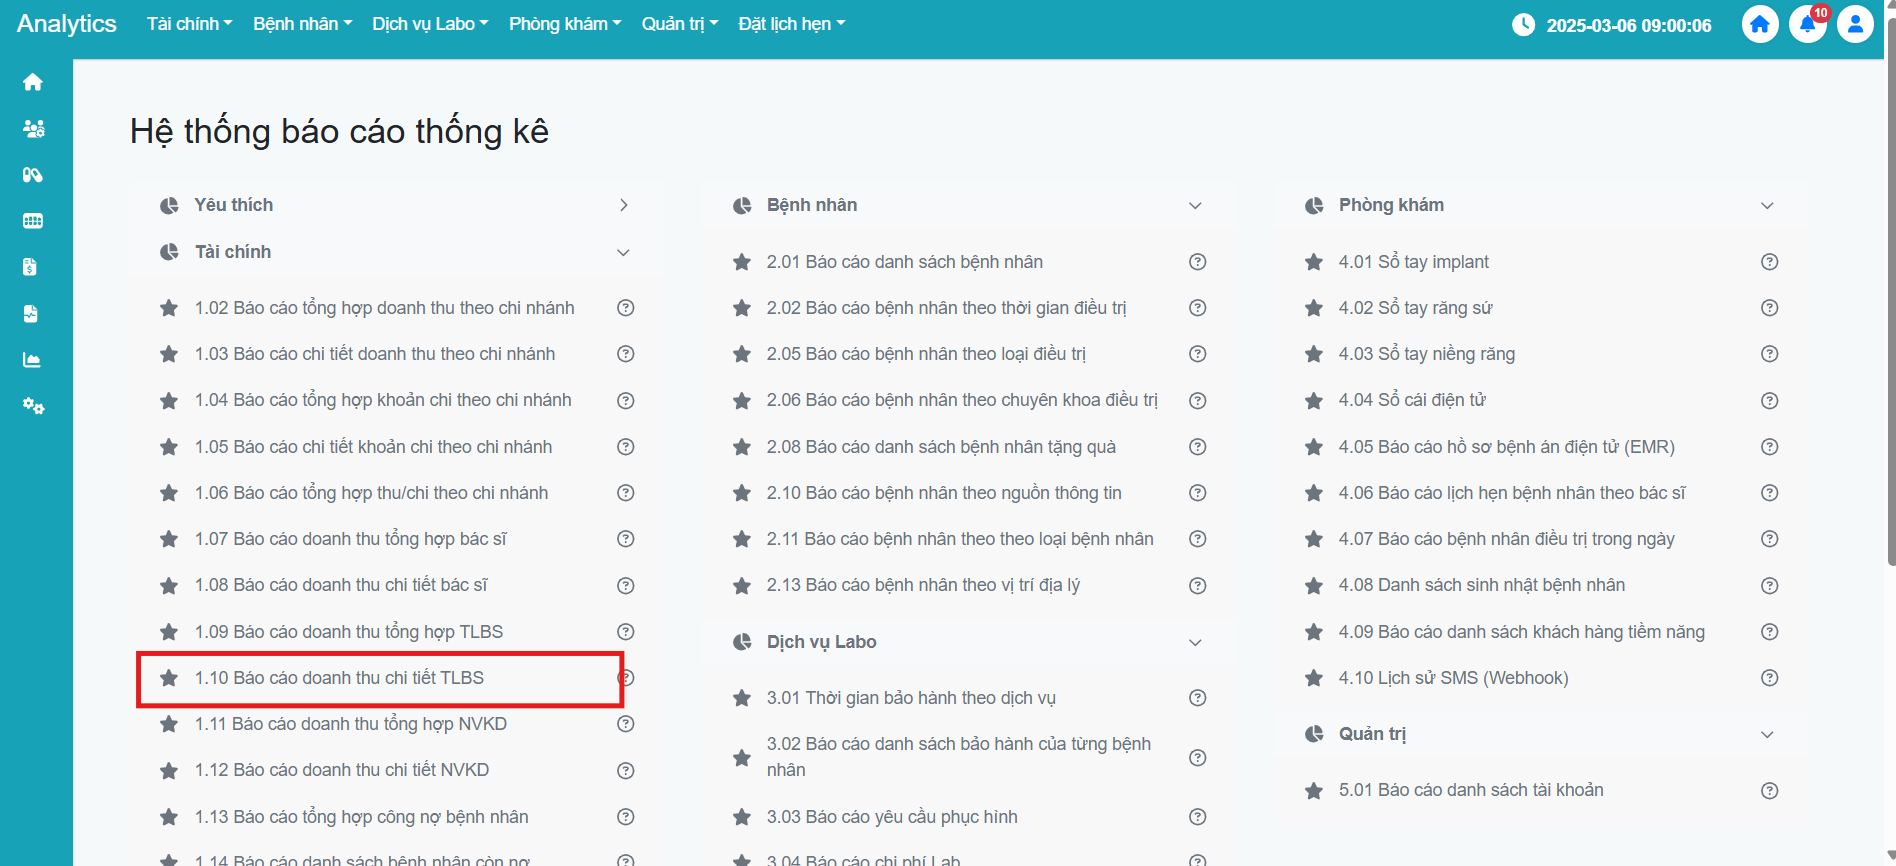1896x866 pixels.
Task: Toggle favorite star for 4.01 Sổ tay implant
Action: point(1314,262)
